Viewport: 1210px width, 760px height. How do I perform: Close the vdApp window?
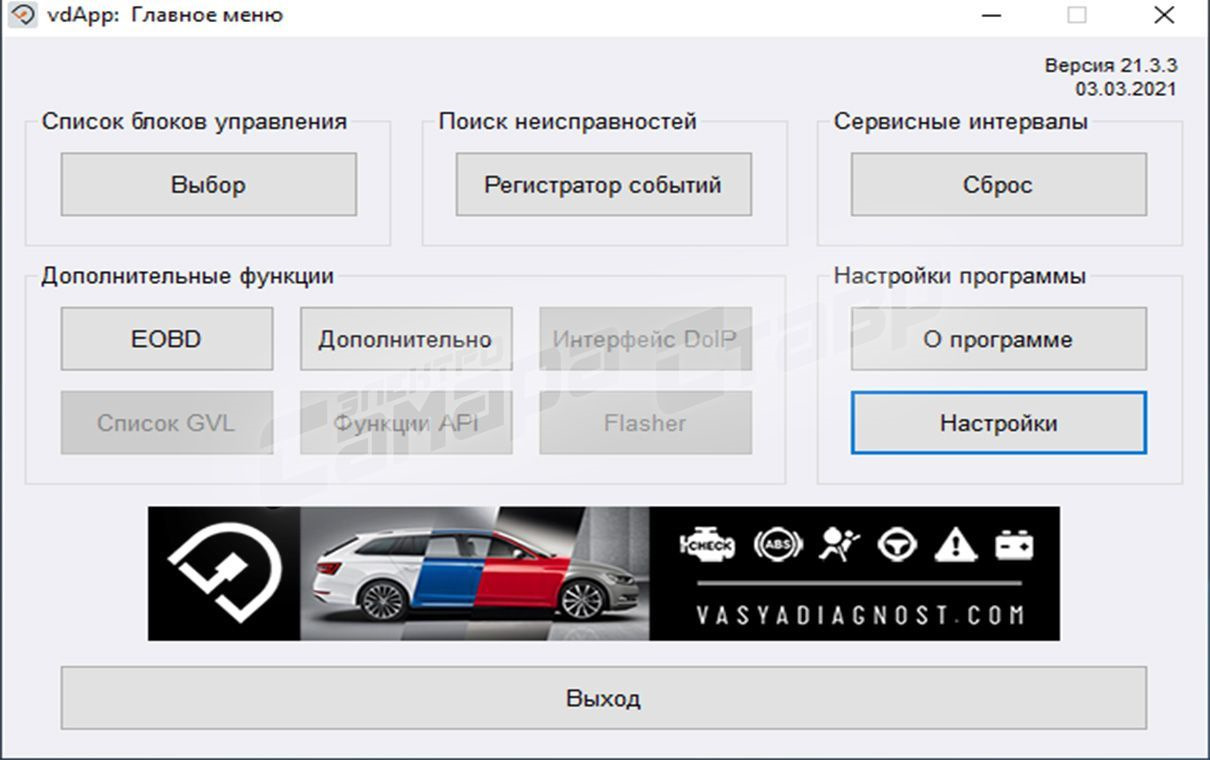pyautogui.click(x=1164, y=15)
